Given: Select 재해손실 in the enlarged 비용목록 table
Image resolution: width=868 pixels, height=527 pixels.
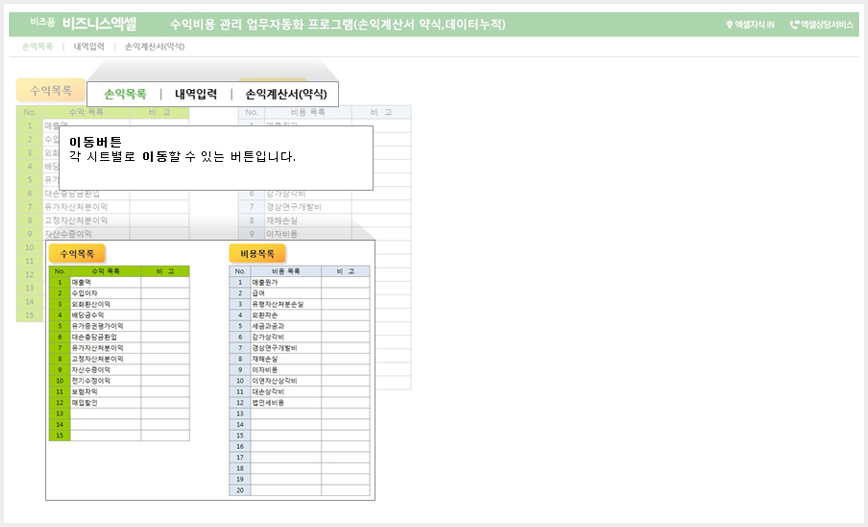Looking at the screenshot, I should pos(286,359).
